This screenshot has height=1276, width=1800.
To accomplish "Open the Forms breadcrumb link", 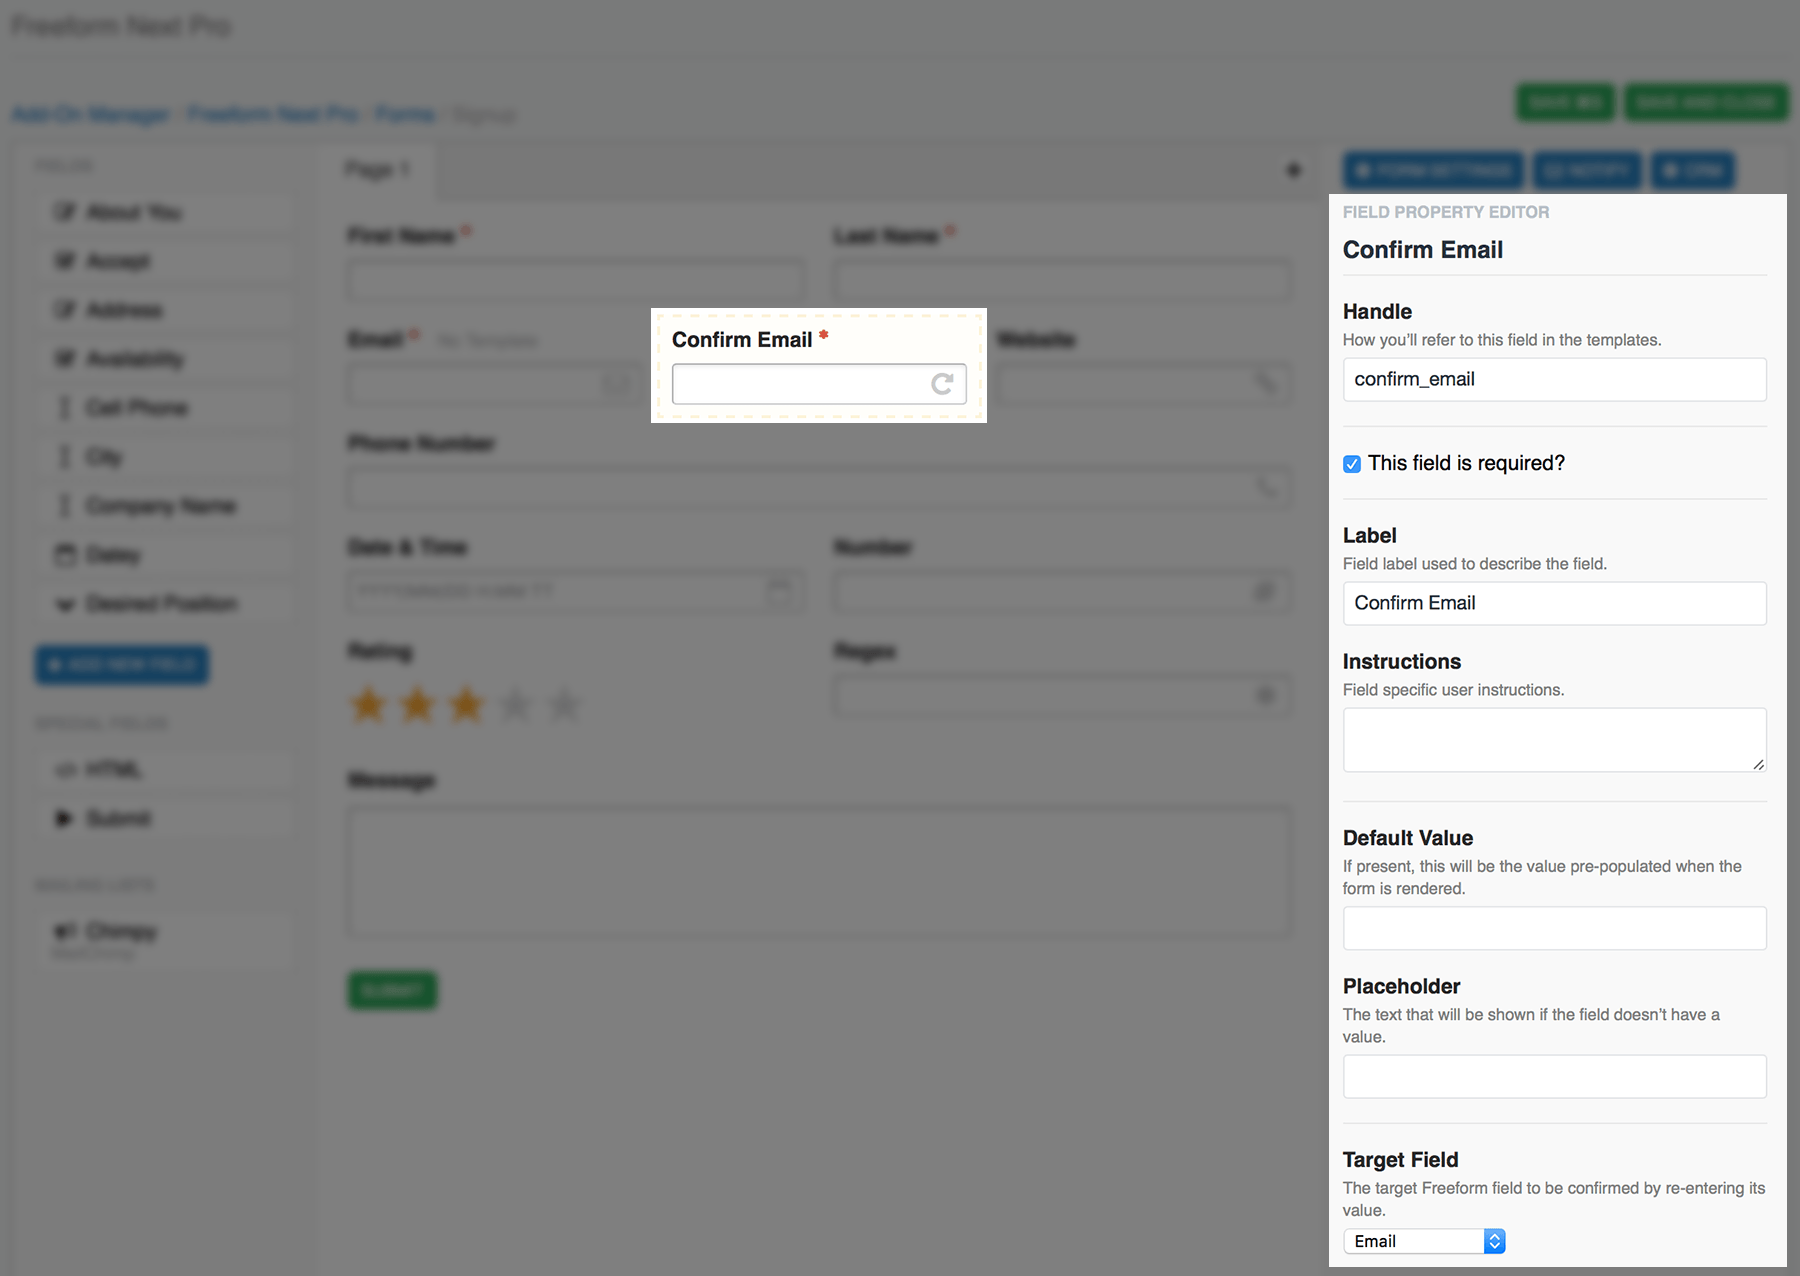I will coord(405,115).
